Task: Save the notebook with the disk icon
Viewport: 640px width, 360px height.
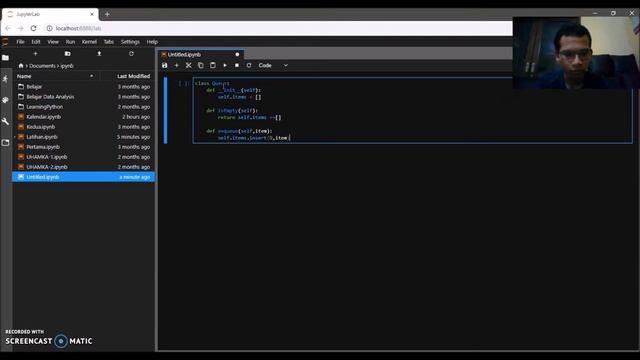Action: tap(164, 65)
